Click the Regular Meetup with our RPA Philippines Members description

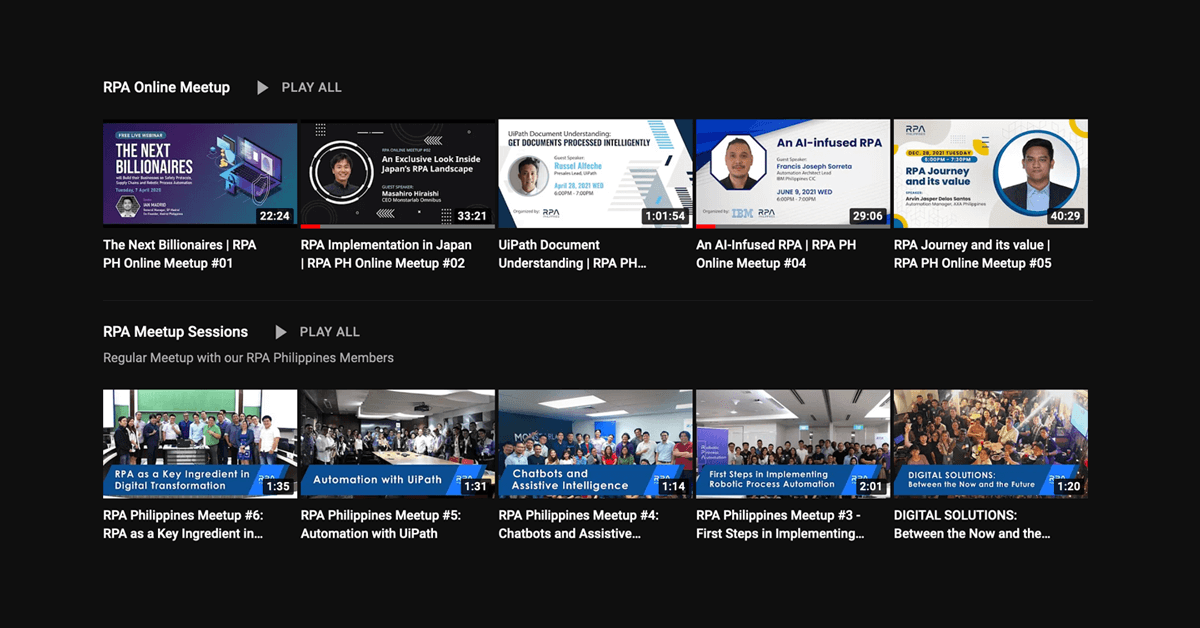[x=248, y=358]
